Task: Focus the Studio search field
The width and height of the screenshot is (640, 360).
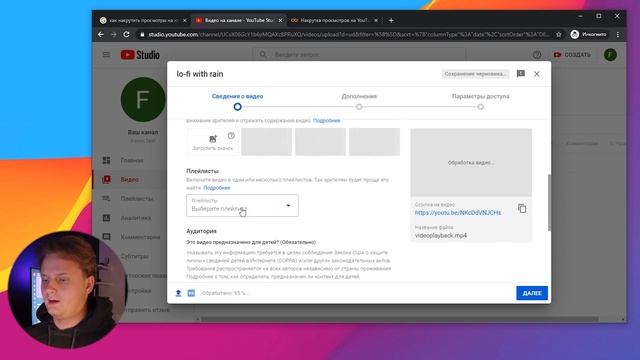Action: tap(359, 54)
